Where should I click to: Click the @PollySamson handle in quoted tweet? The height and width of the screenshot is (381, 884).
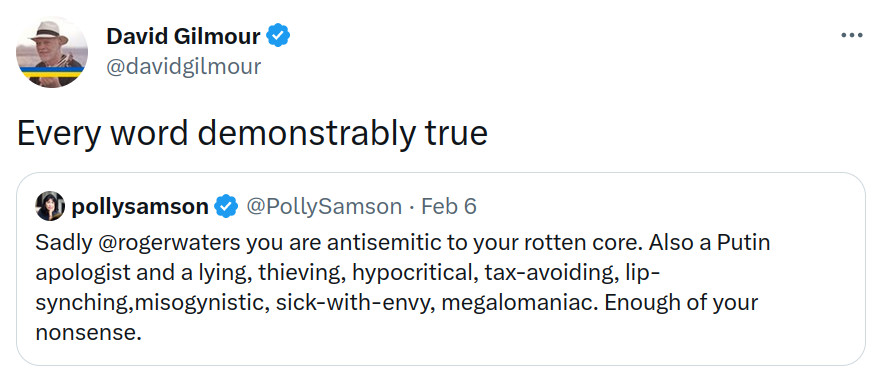click(x=324, y=207)
